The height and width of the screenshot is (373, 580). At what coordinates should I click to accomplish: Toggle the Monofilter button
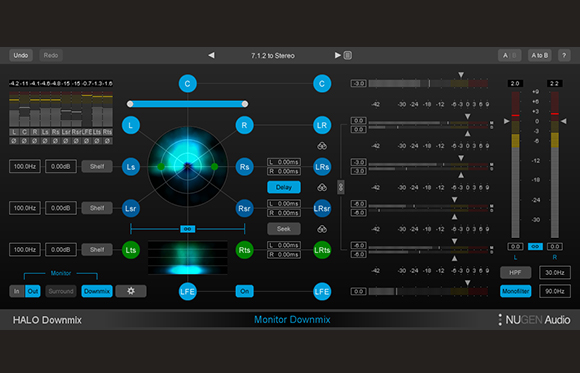(x=516, y=291)
